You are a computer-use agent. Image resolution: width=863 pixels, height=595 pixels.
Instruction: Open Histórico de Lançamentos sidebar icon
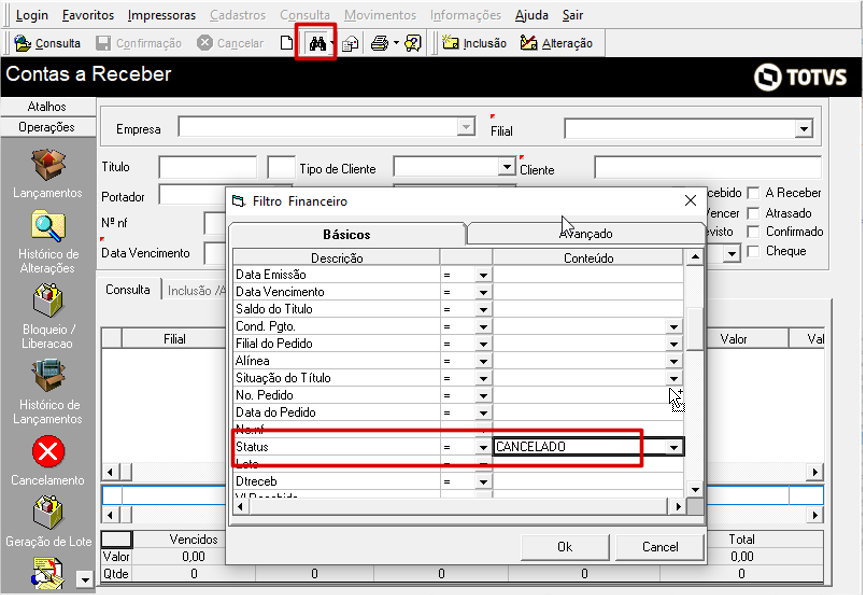48,376
